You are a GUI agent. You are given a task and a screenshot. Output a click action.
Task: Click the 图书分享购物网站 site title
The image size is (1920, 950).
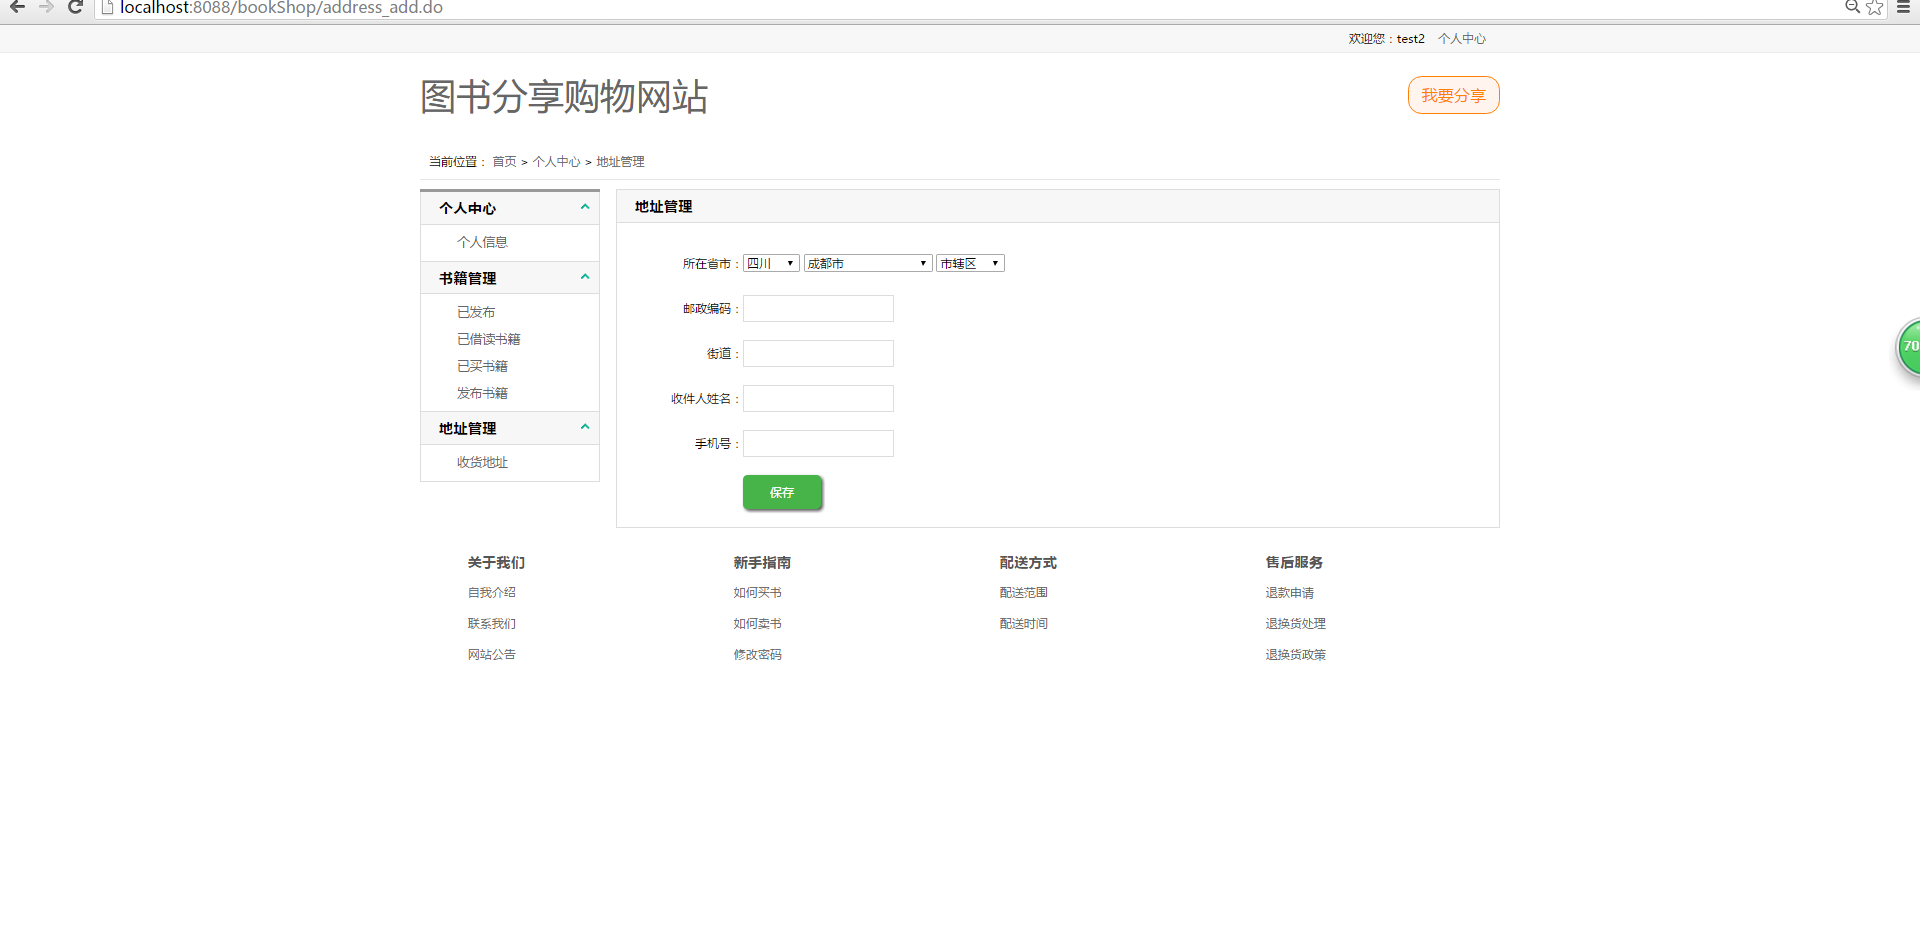point(564,97)
